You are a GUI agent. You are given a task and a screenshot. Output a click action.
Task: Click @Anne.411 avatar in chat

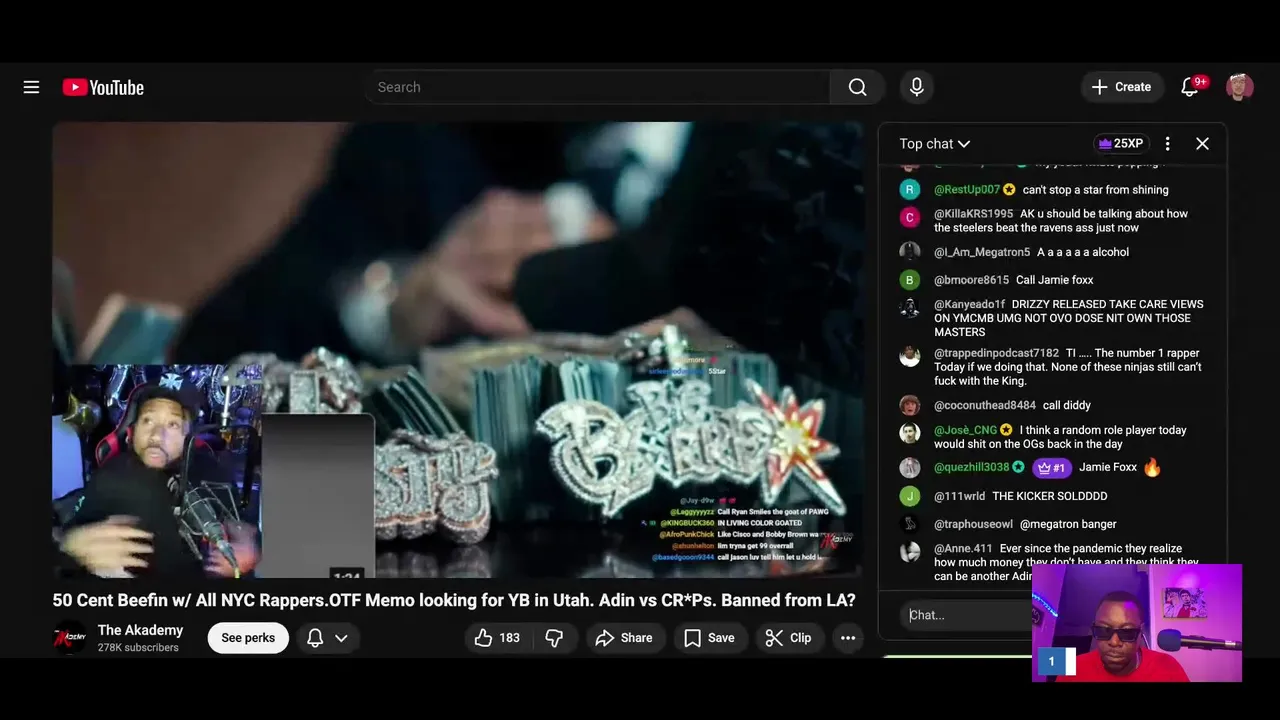[x=909, y=552]
